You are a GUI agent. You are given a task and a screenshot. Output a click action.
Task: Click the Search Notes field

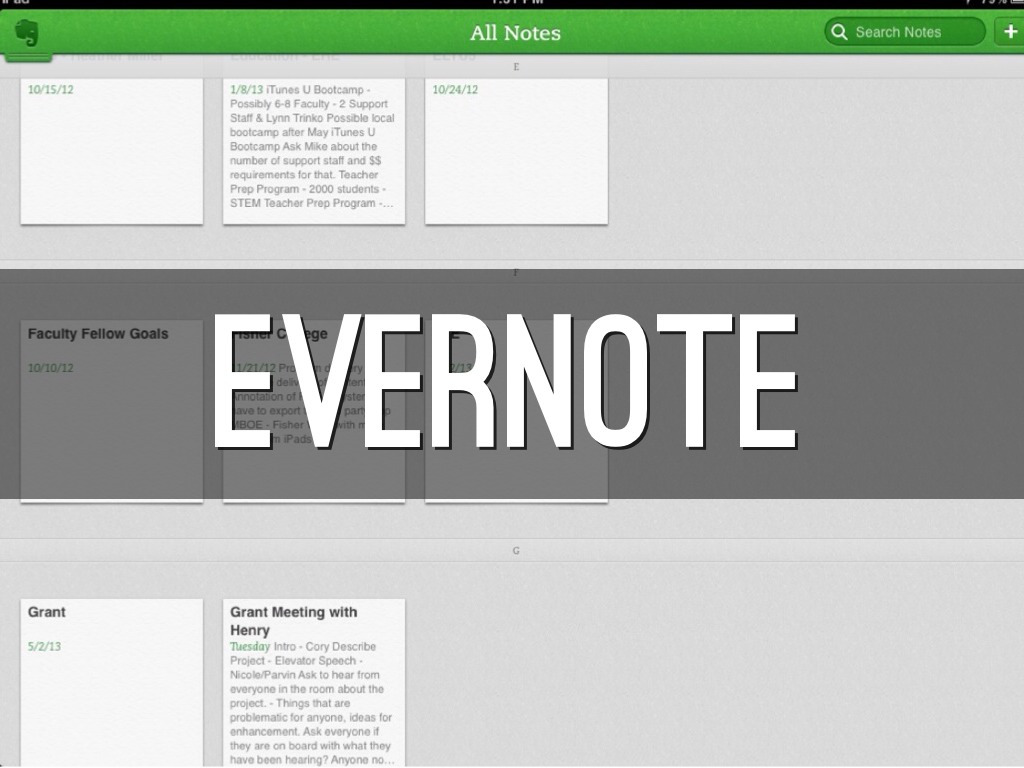click(905, 32)
